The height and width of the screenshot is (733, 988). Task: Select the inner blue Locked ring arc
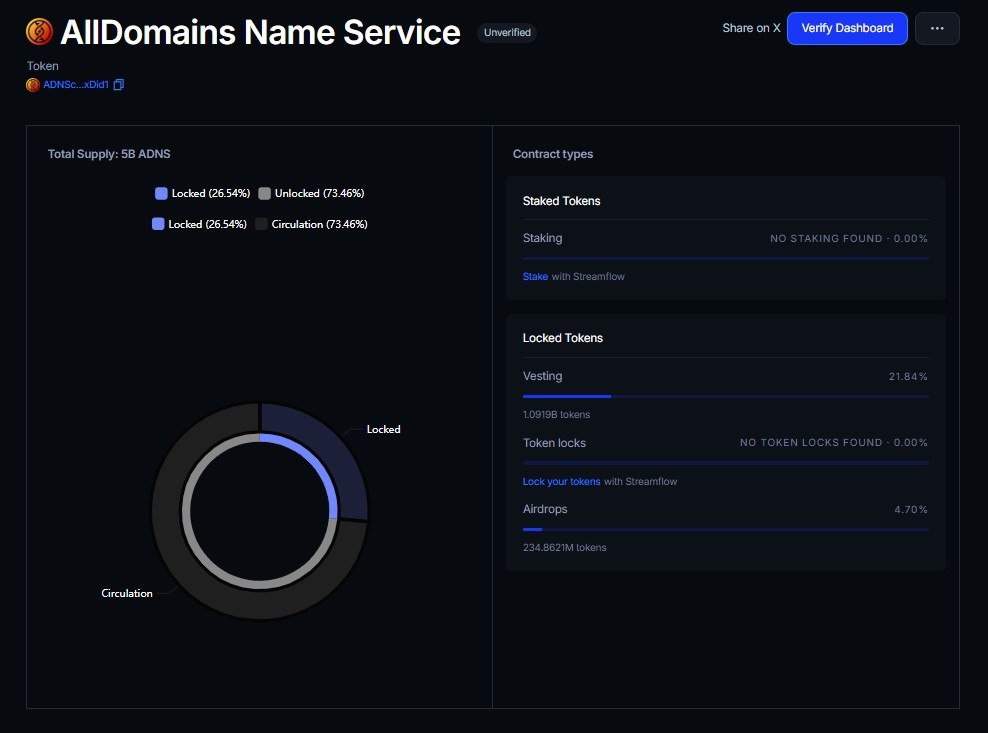312,459
